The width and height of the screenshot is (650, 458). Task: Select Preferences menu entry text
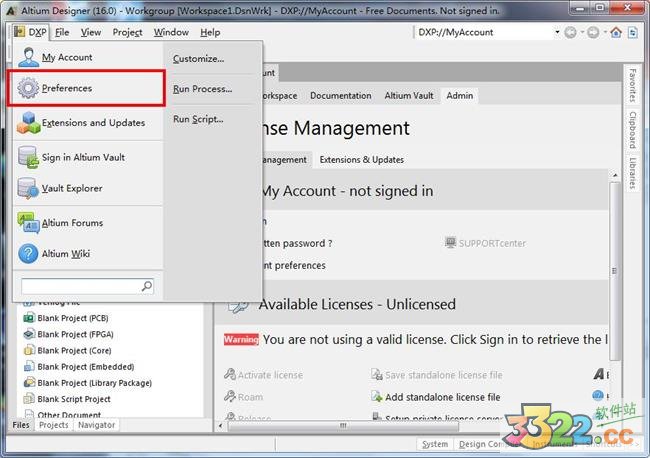click(67, 88)
